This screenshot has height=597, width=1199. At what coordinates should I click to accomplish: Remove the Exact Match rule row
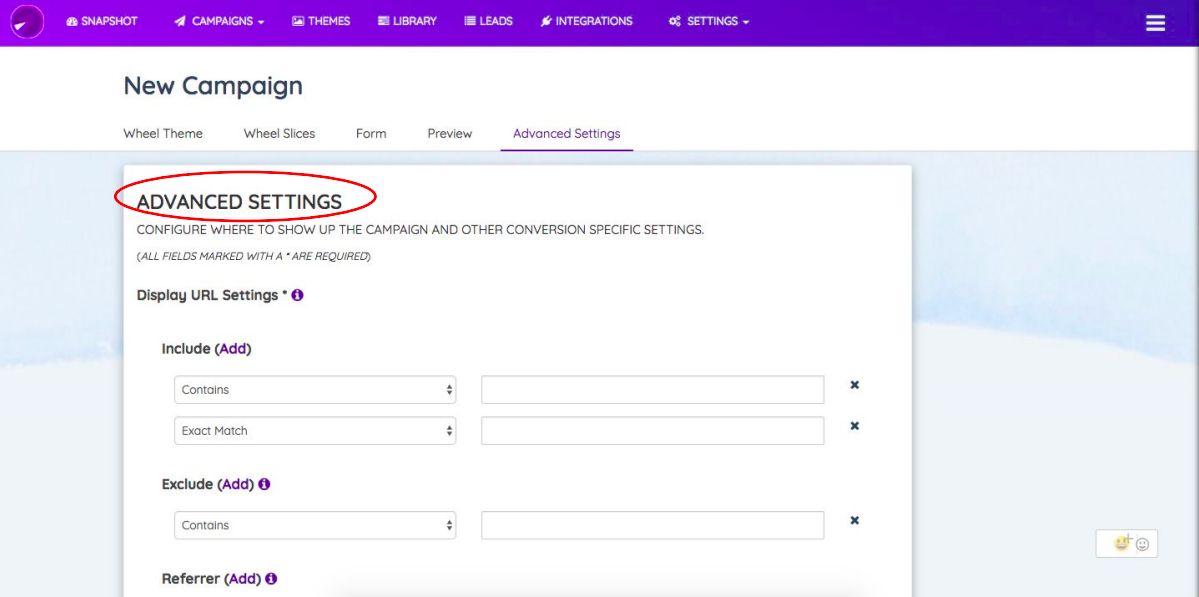855,426
